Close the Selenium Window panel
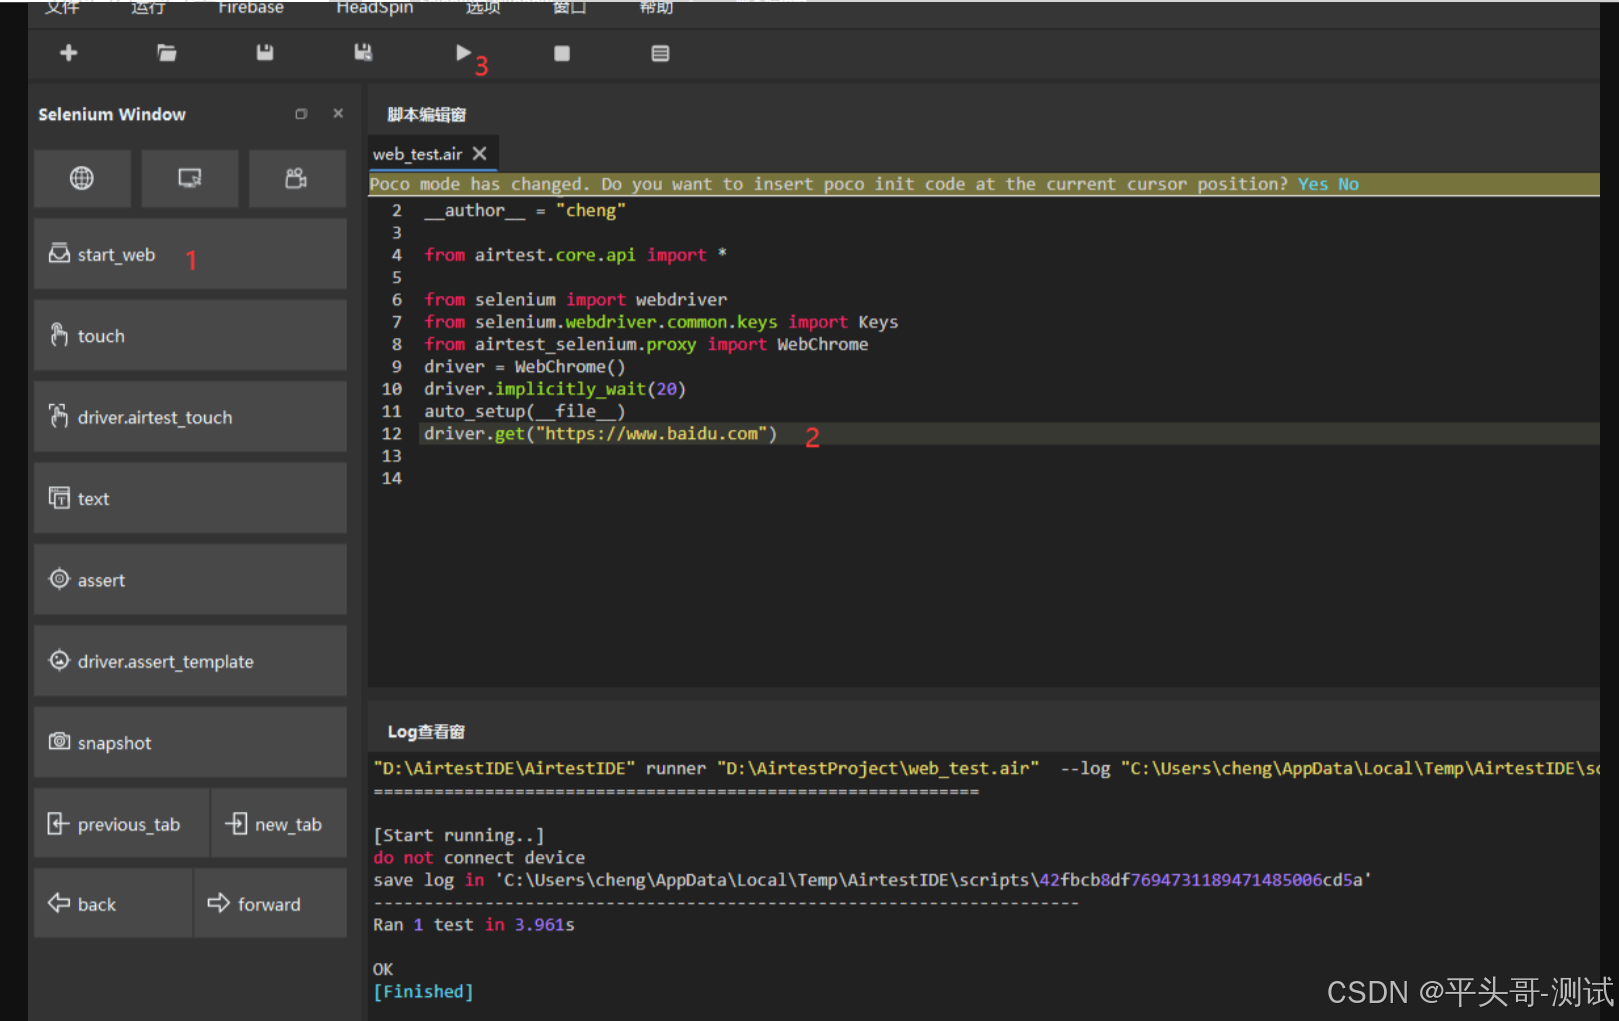Screen dimensions: 1619x1021 tap(338, 114)
